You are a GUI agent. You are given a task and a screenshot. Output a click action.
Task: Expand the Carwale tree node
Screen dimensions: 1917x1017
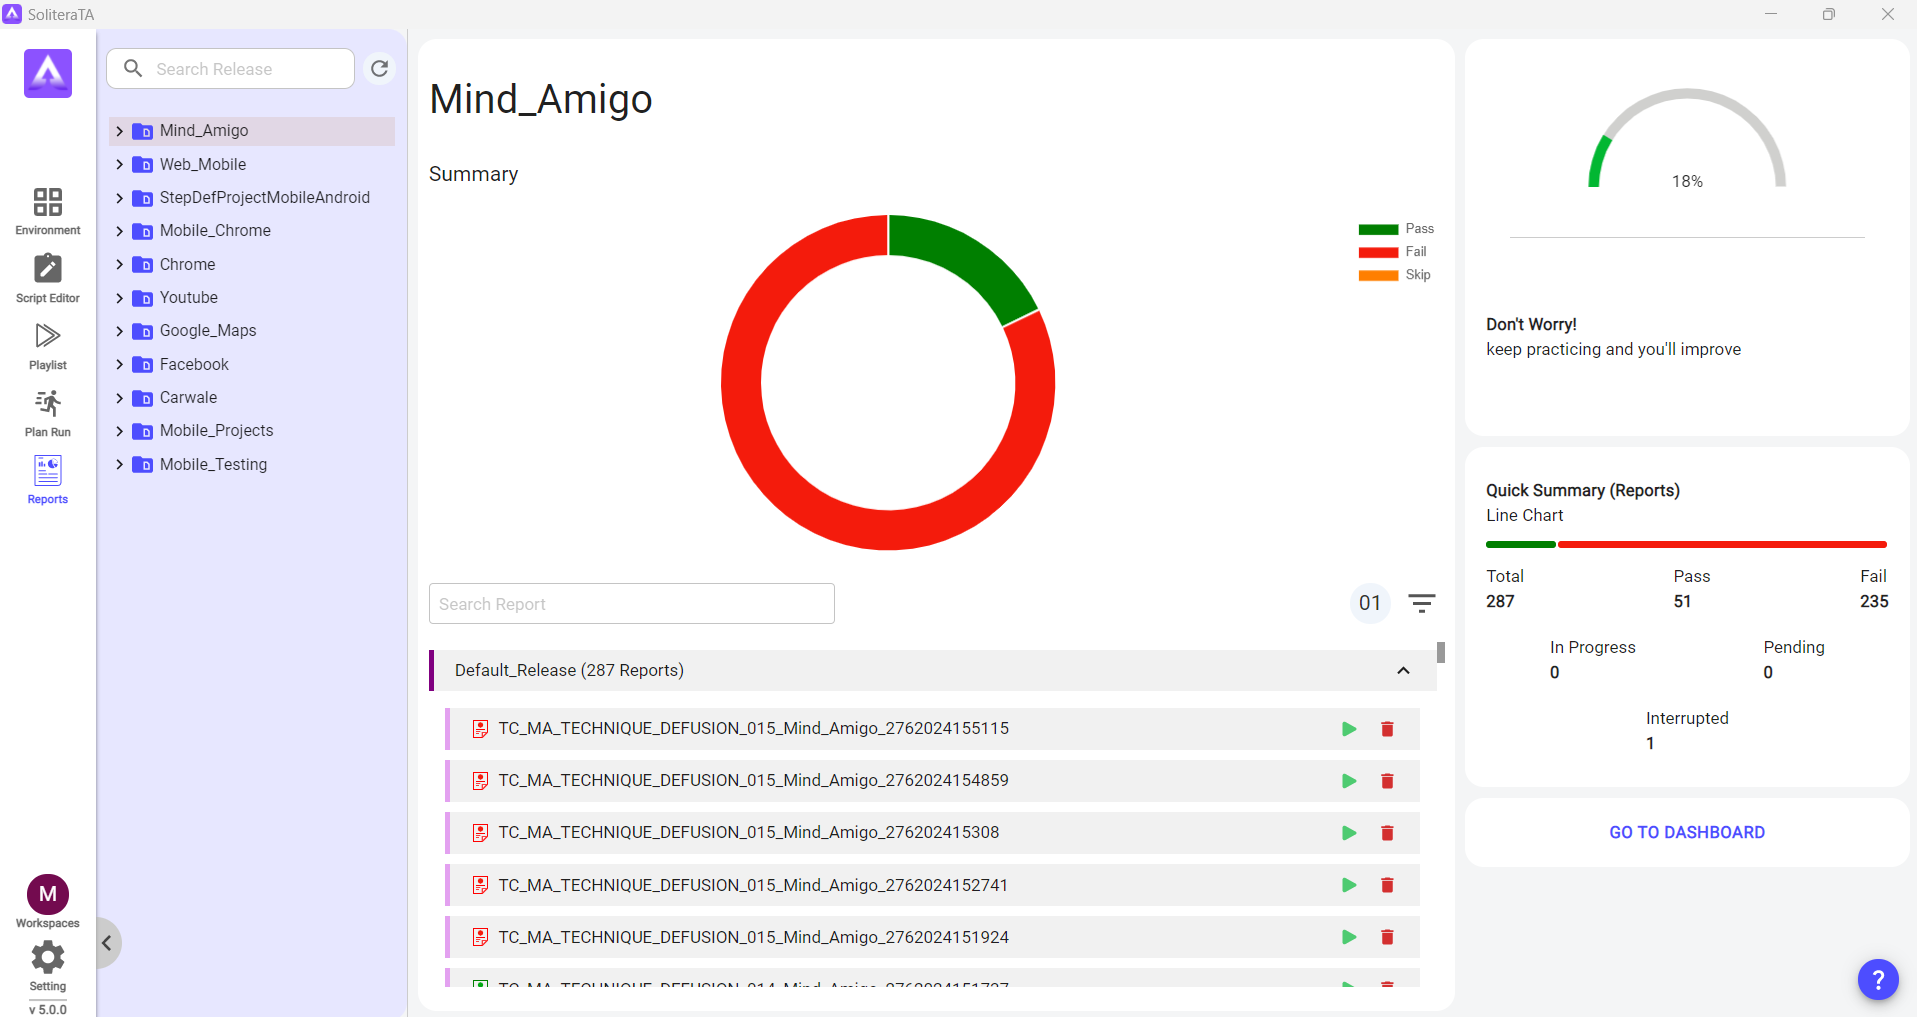119,398
